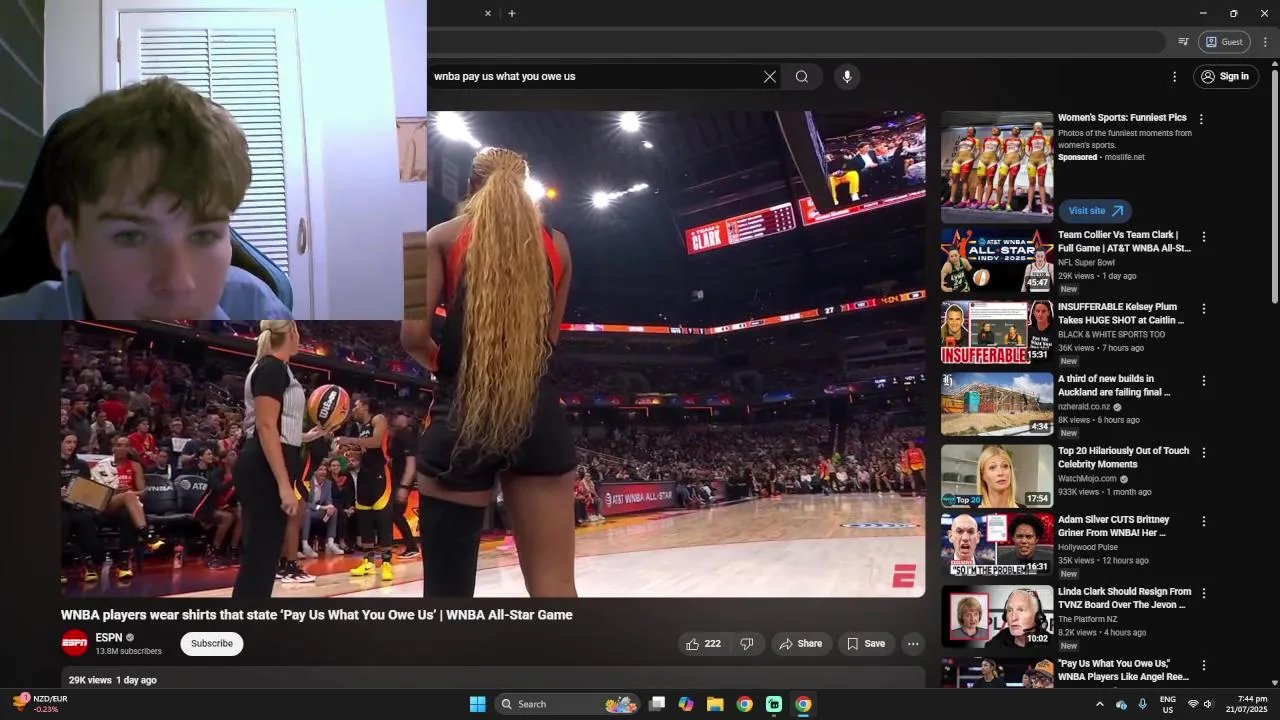Viewport: 1280px width, 720px height.
Task: Save the video to a playlist
Action: pos(866,644)
